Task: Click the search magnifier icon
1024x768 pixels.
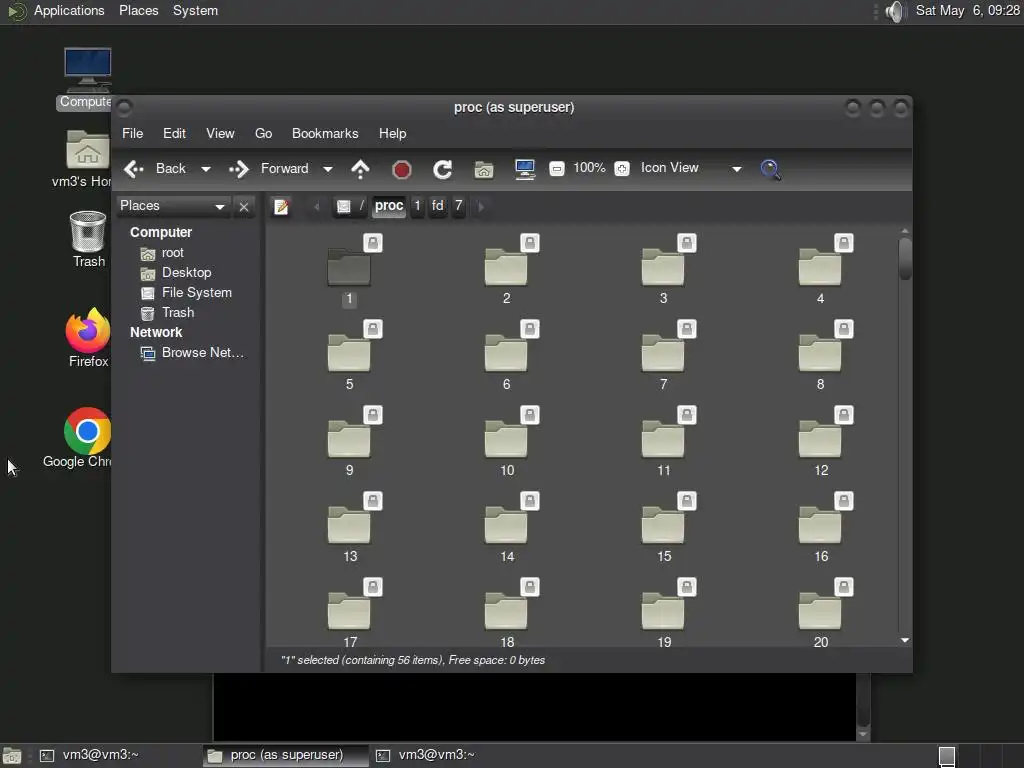Action: (770, 169)
